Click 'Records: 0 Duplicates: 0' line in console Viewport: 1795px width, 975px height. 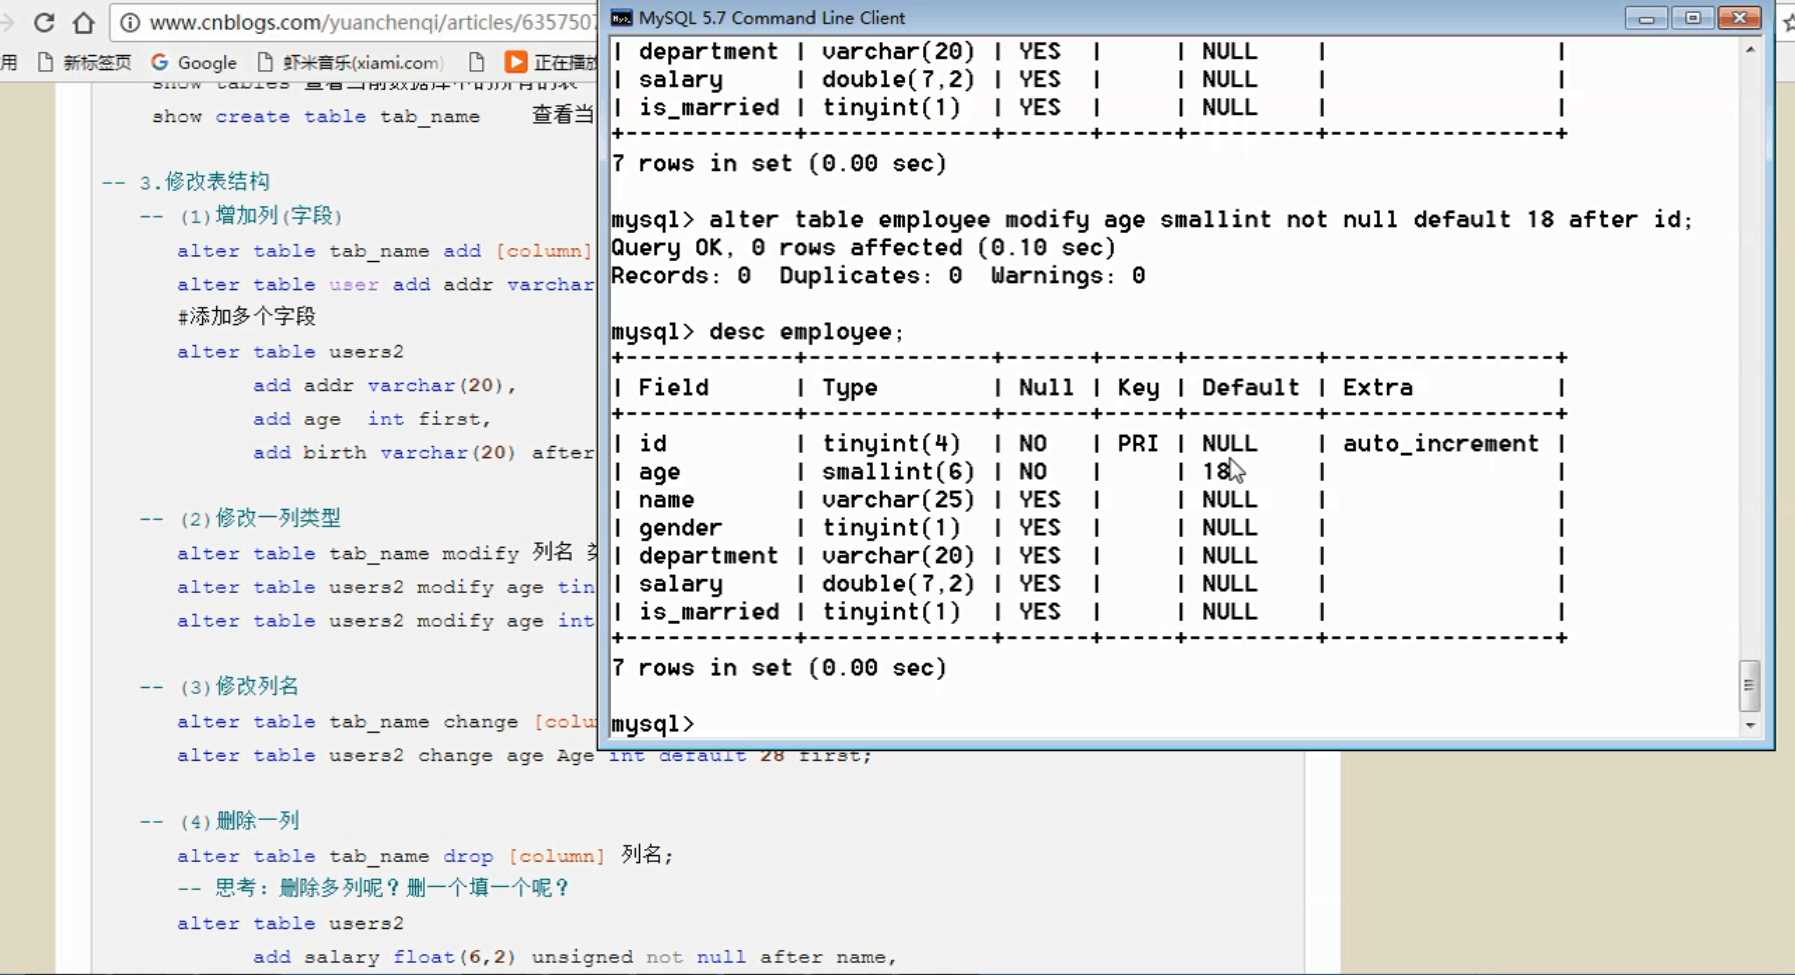[786, 275]
